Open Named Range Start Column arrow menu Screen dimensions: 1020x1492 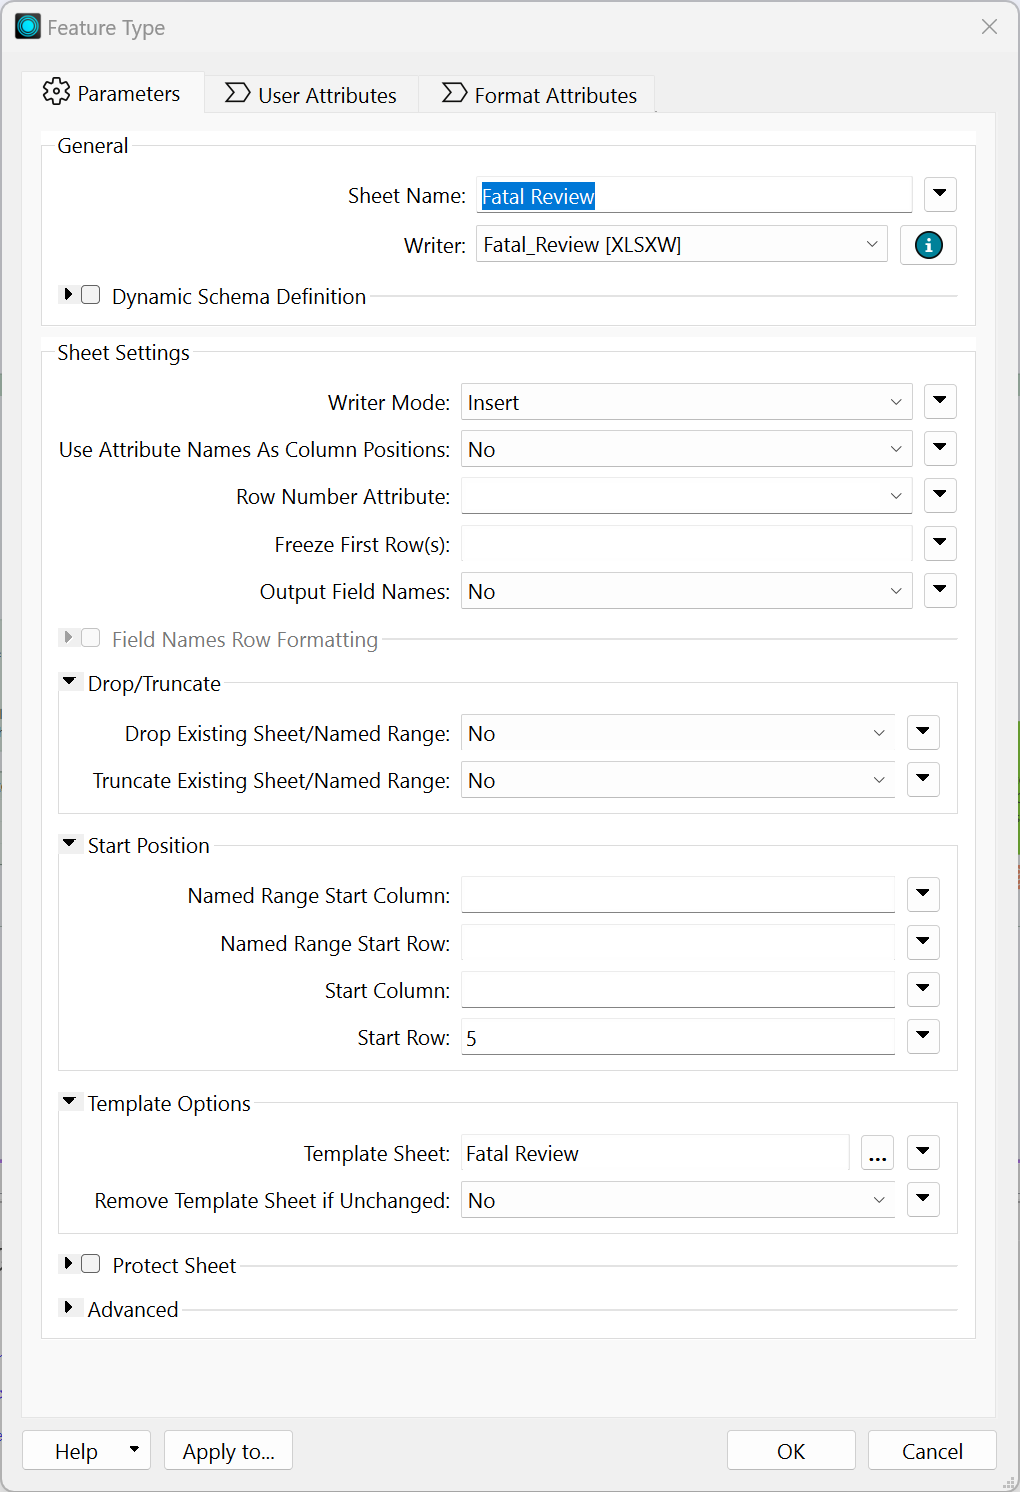tap(923, 894)
